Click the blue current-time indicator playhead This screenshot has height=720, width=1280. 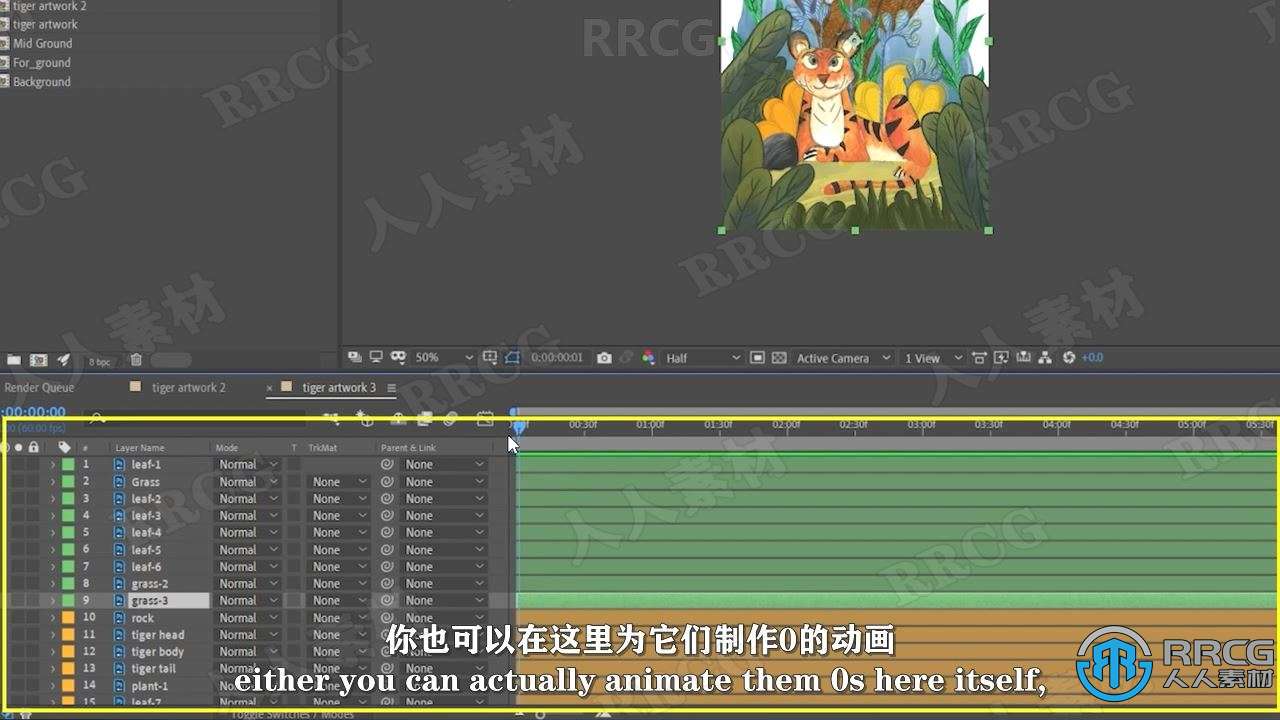(x=519, y=426)
